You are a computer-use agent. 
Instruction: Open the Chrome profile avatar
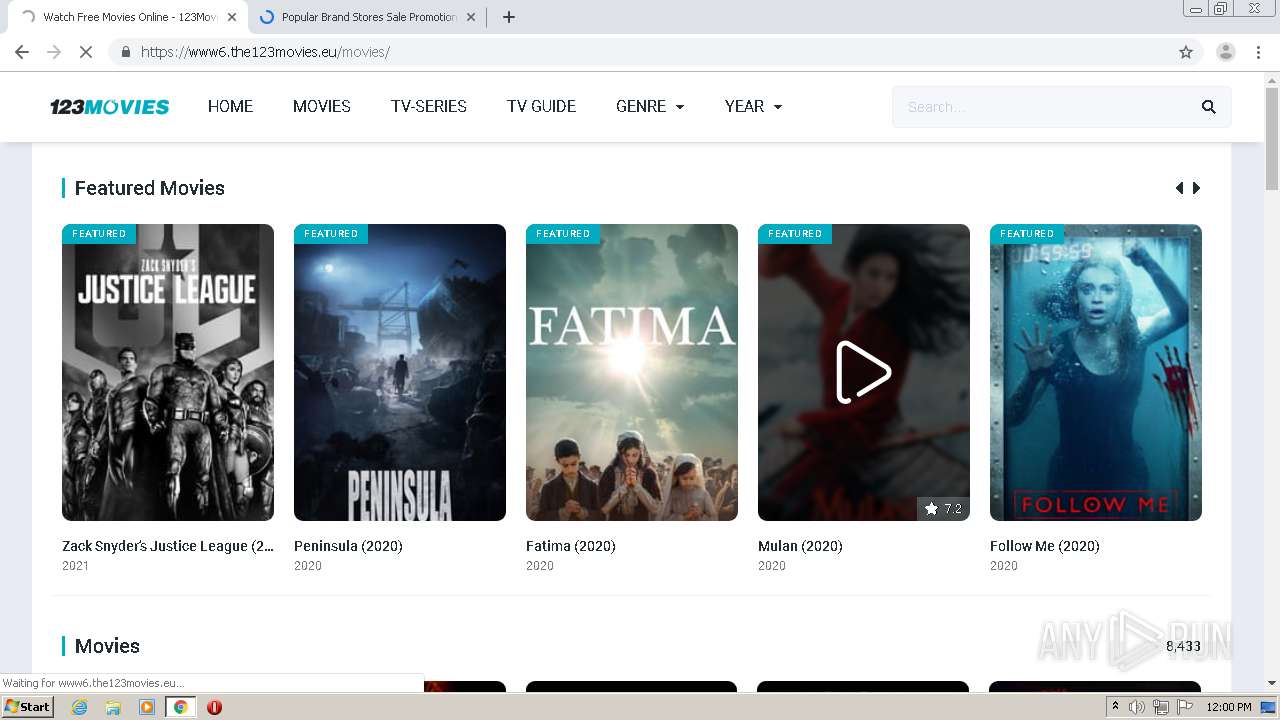pos(1226,52)
